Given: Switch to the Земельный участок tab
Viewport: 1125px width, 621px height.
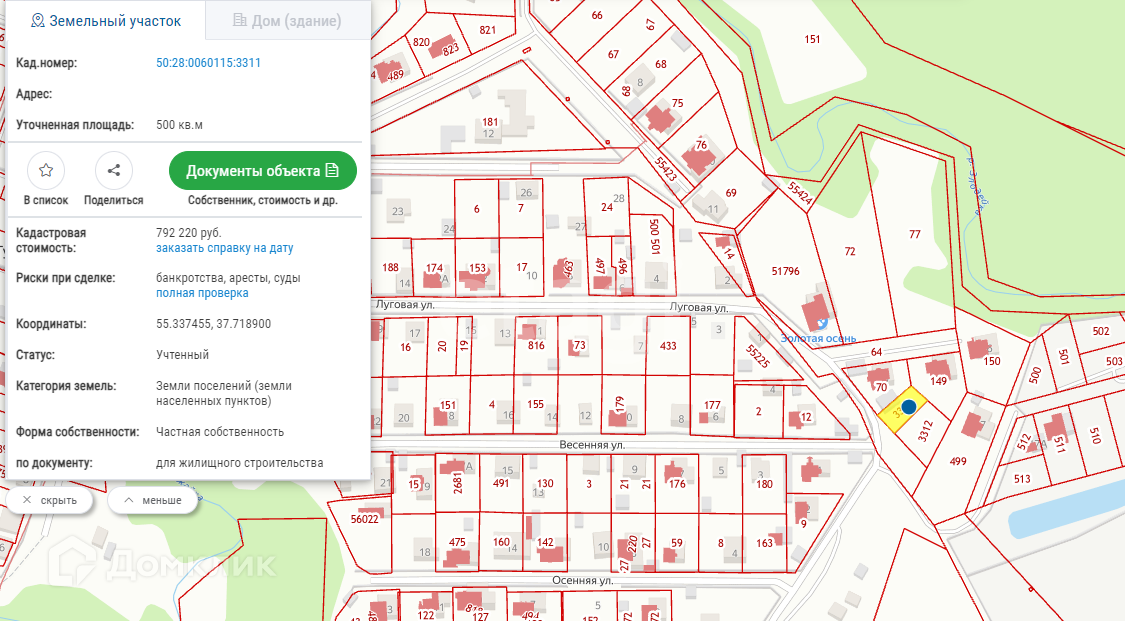Looking at the screenshot, I should coord(106,21).
